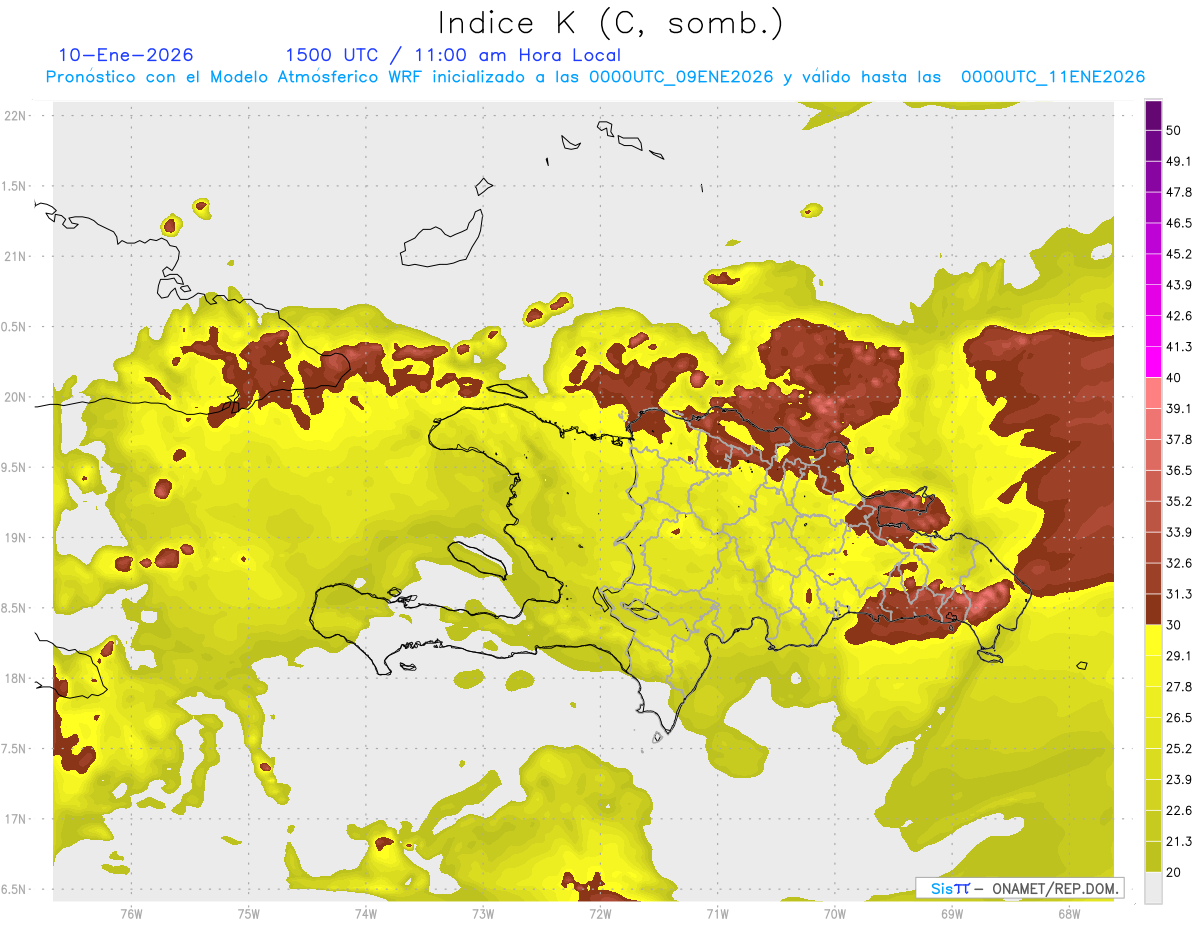Click the latitude axis label '21N'
This screenshot has width=1200, height=927.
[x=17, y=256]
